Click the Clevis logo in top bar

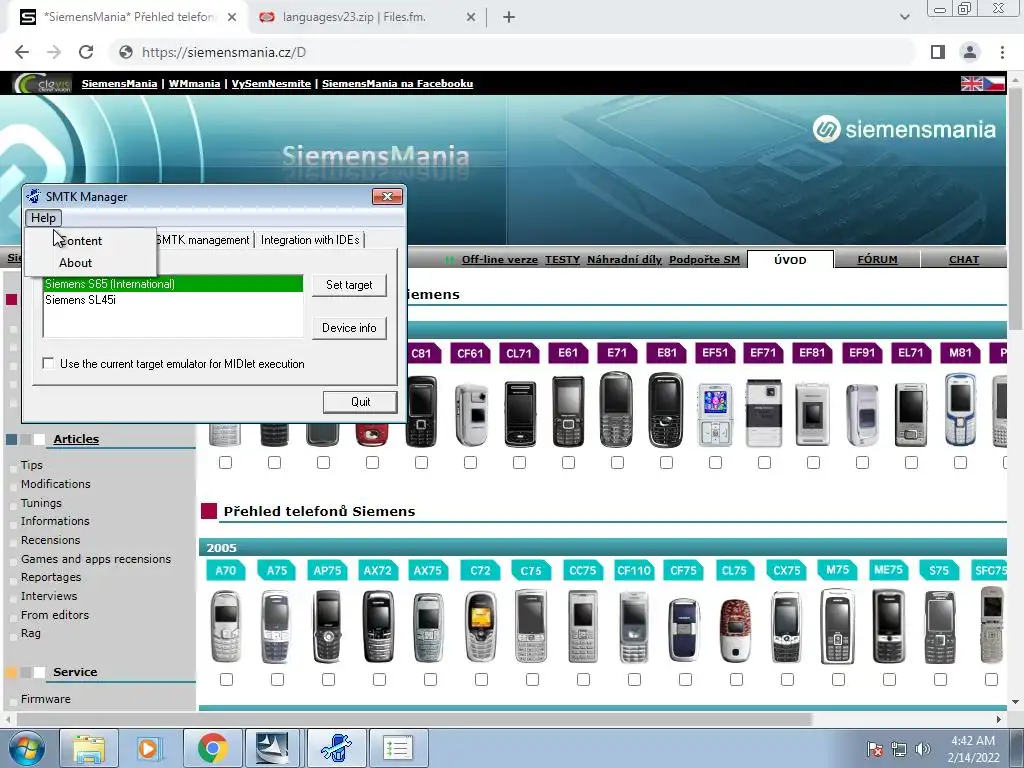42,84
